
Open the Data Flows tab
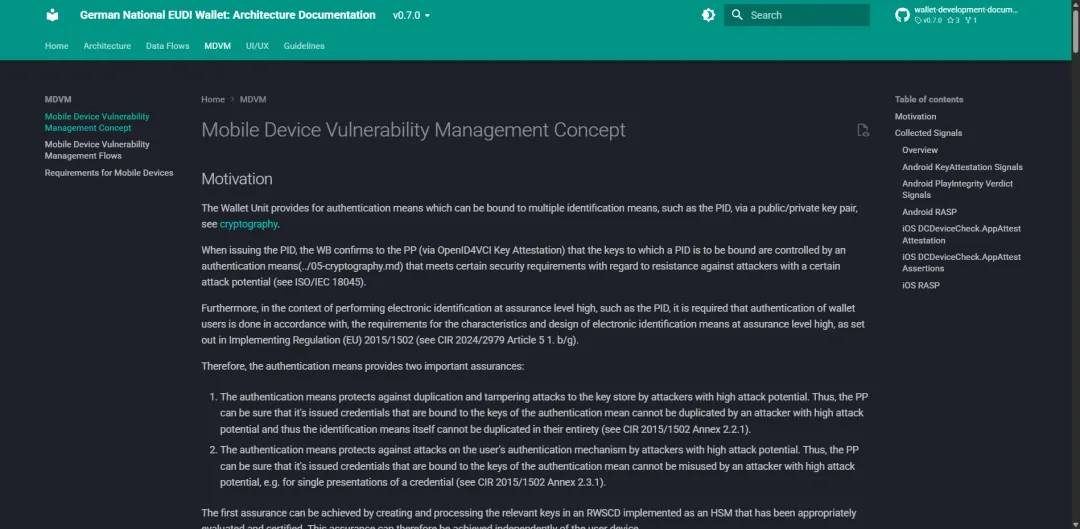point(167,46)
